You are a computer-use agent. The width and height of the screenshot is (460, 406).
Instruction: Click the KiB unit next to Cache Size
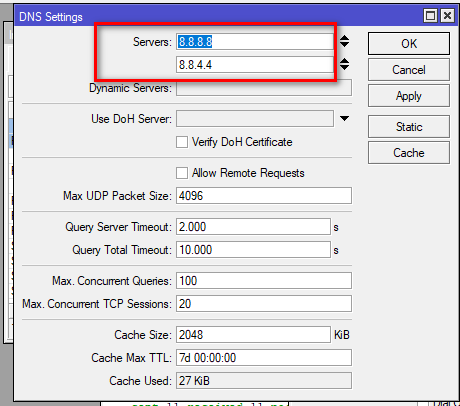click(x=342, y=335)
